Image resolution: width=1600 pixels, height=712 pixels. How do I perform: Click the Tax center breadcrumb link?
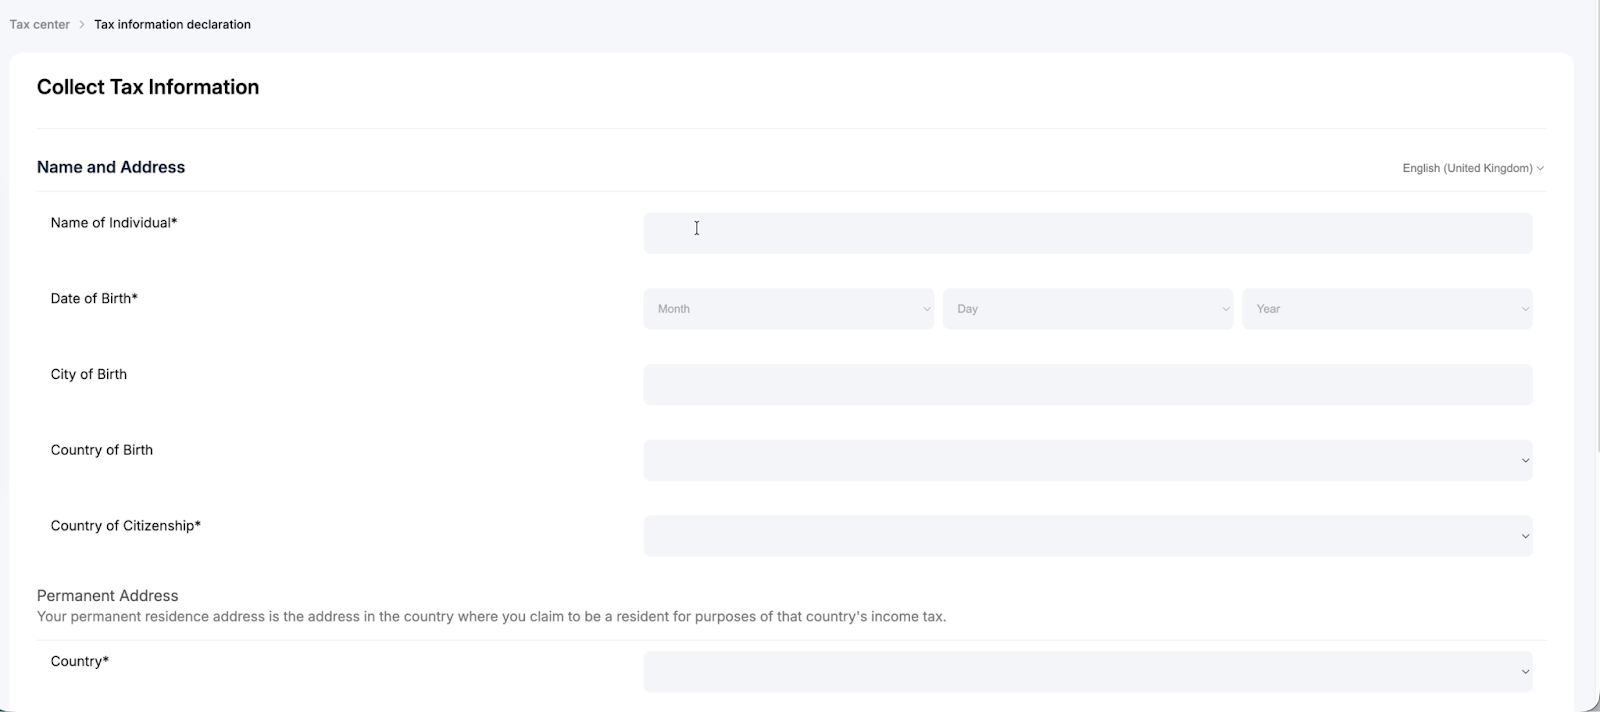point(40,24)
